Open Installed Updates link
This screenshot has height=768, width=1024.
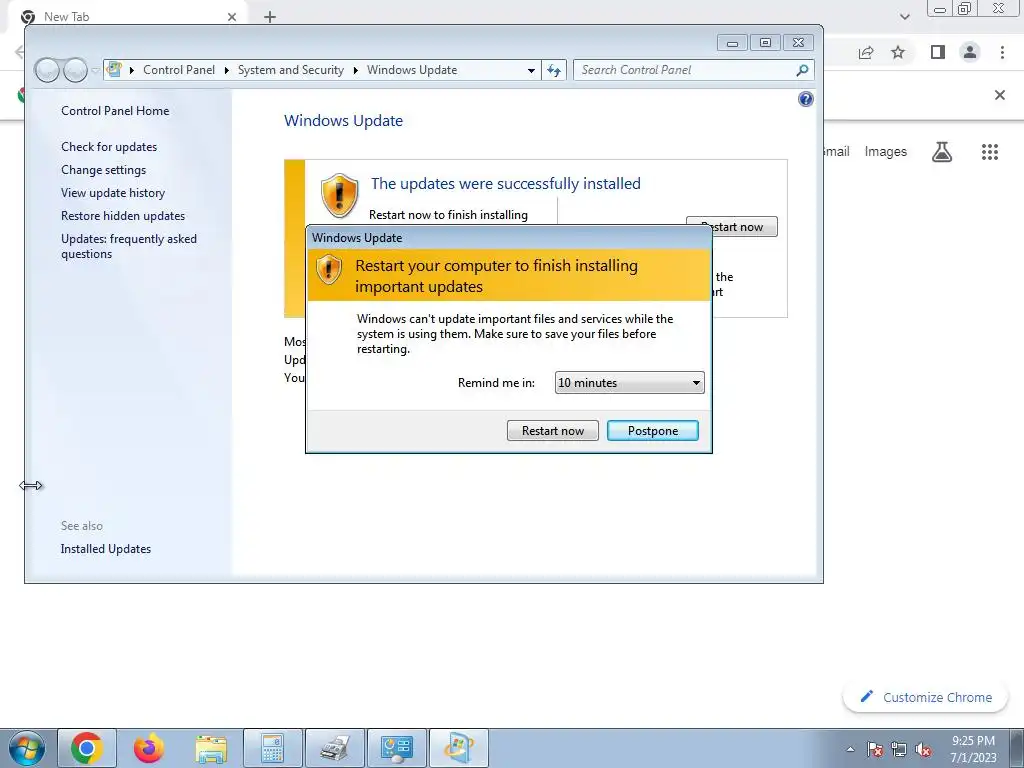pyautogui.click(x=106, y=549)
